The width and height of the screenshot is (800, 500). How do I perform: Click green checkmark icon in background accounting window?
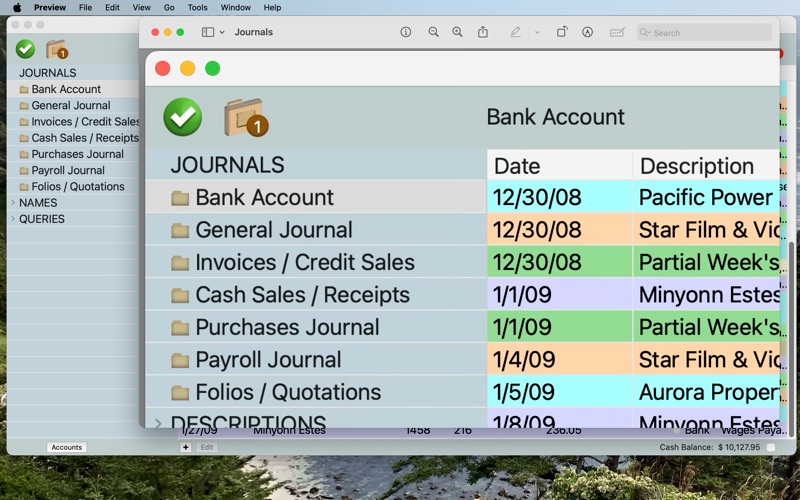point(25,49)
